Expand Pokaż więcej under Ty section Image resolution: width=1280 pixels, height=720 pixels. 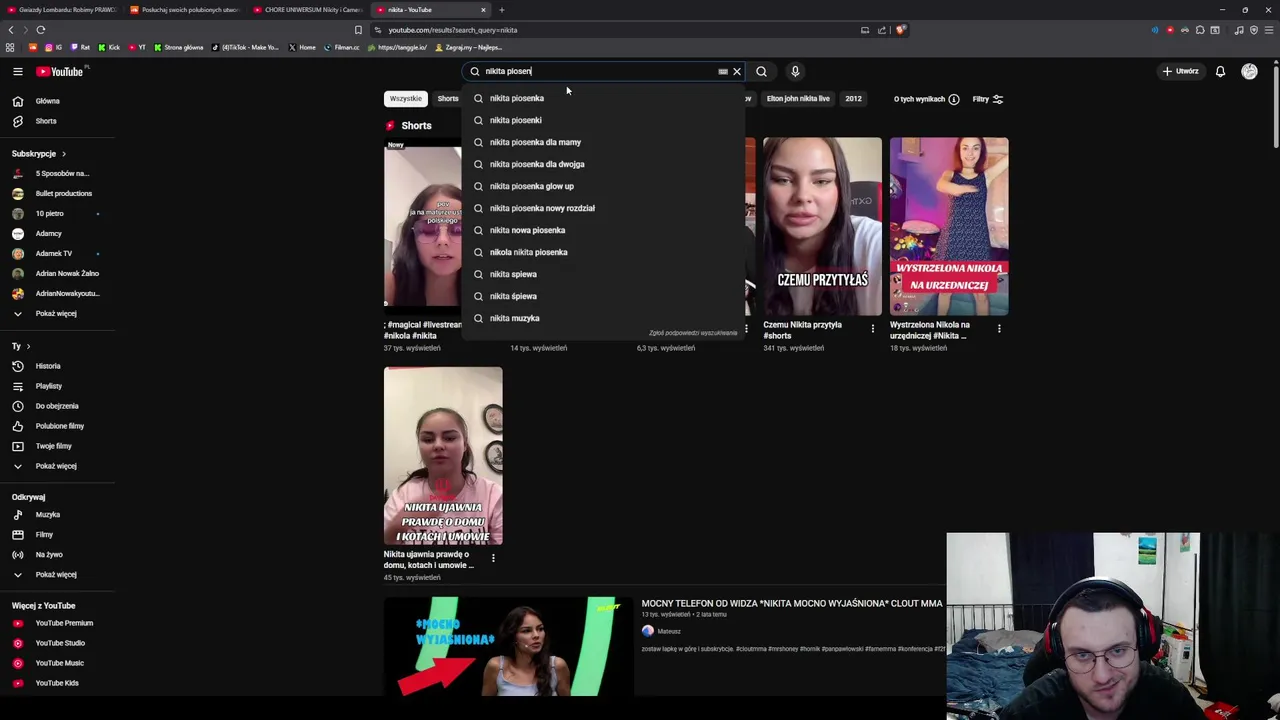[x=57, y=466]
